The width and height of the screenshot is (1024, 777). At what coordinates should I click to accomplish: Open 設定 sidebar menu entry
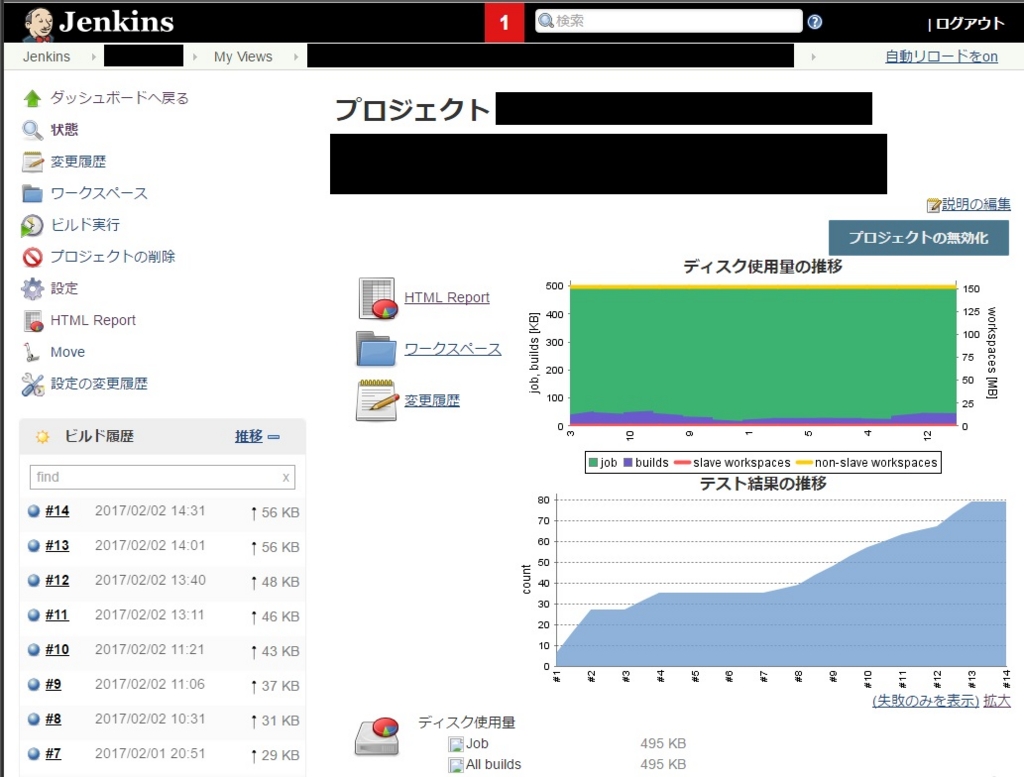(64, 288)
